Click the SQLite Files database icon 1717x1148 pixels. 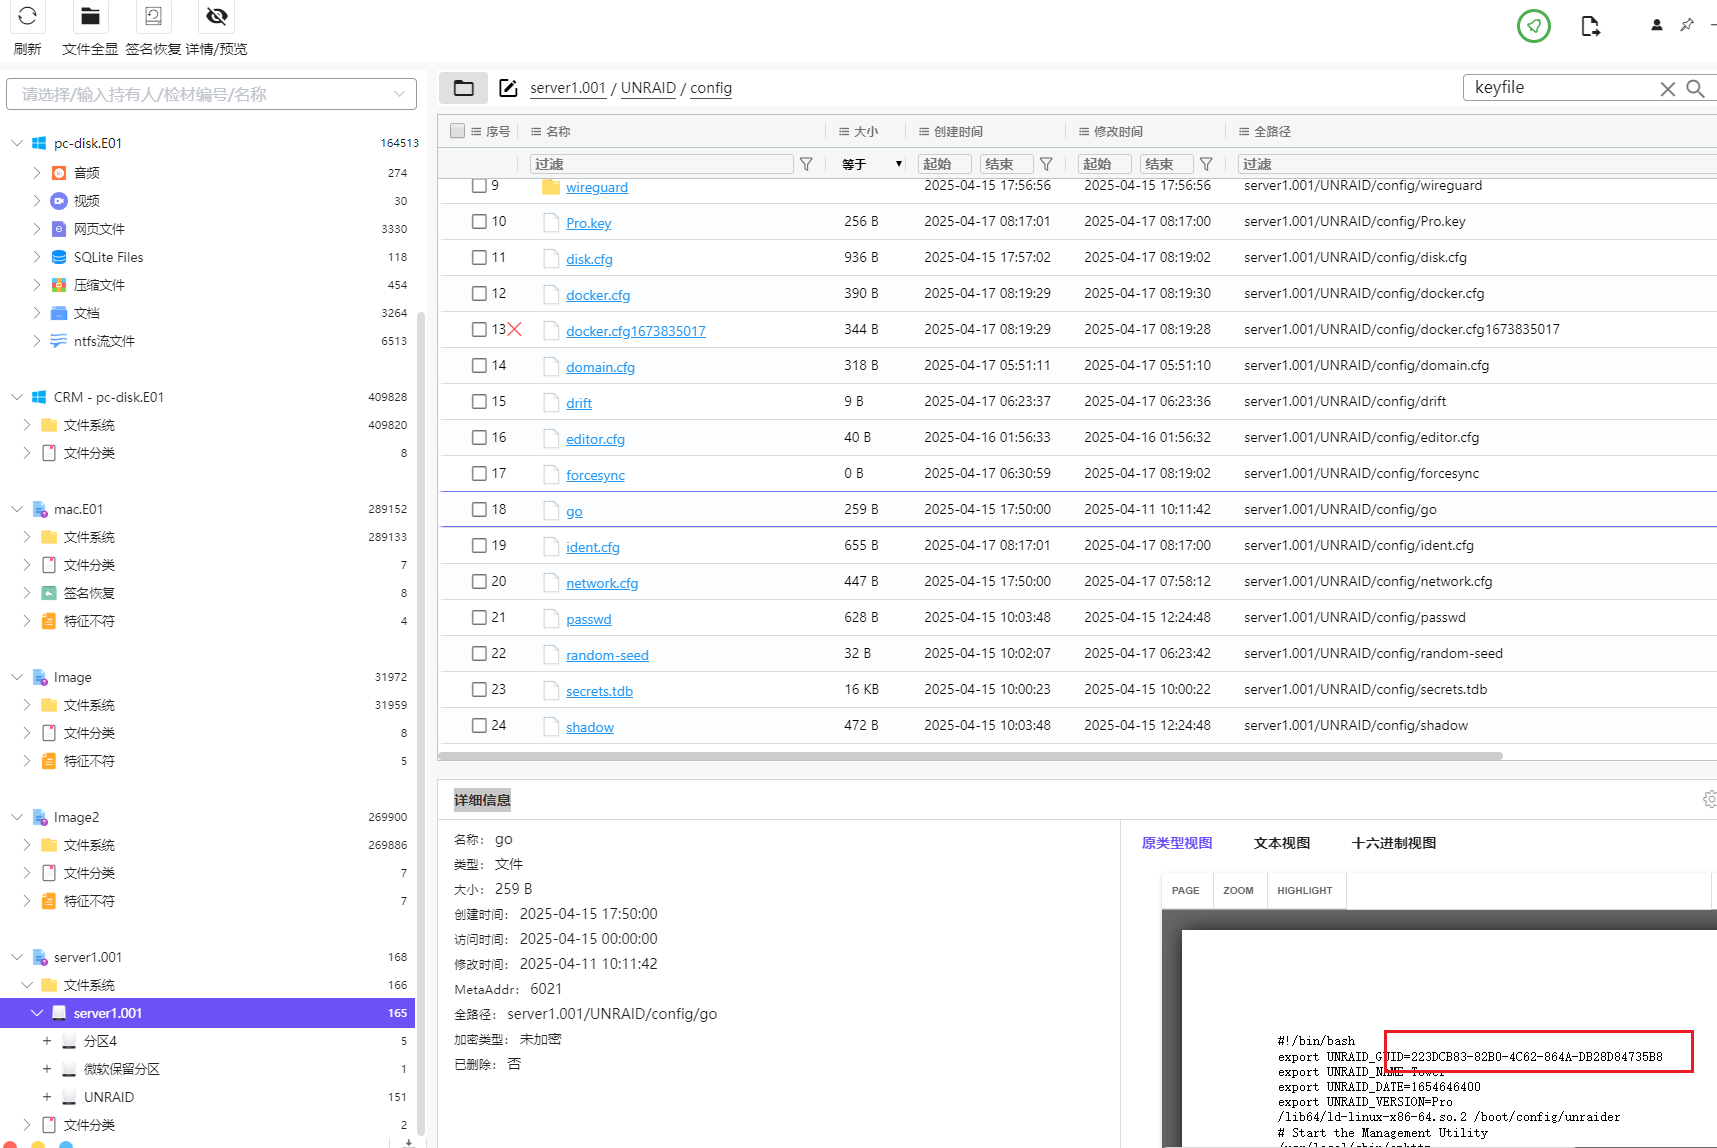[x=59, y=257]
